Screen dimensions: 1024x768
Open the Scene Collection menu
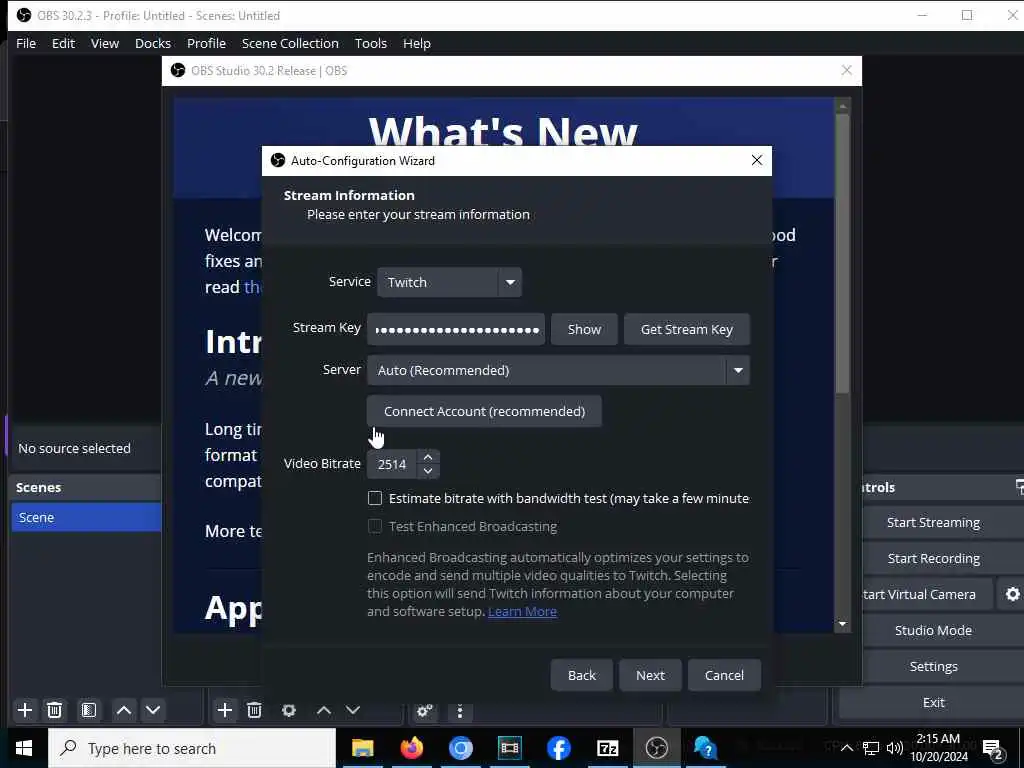click(290, 43)
